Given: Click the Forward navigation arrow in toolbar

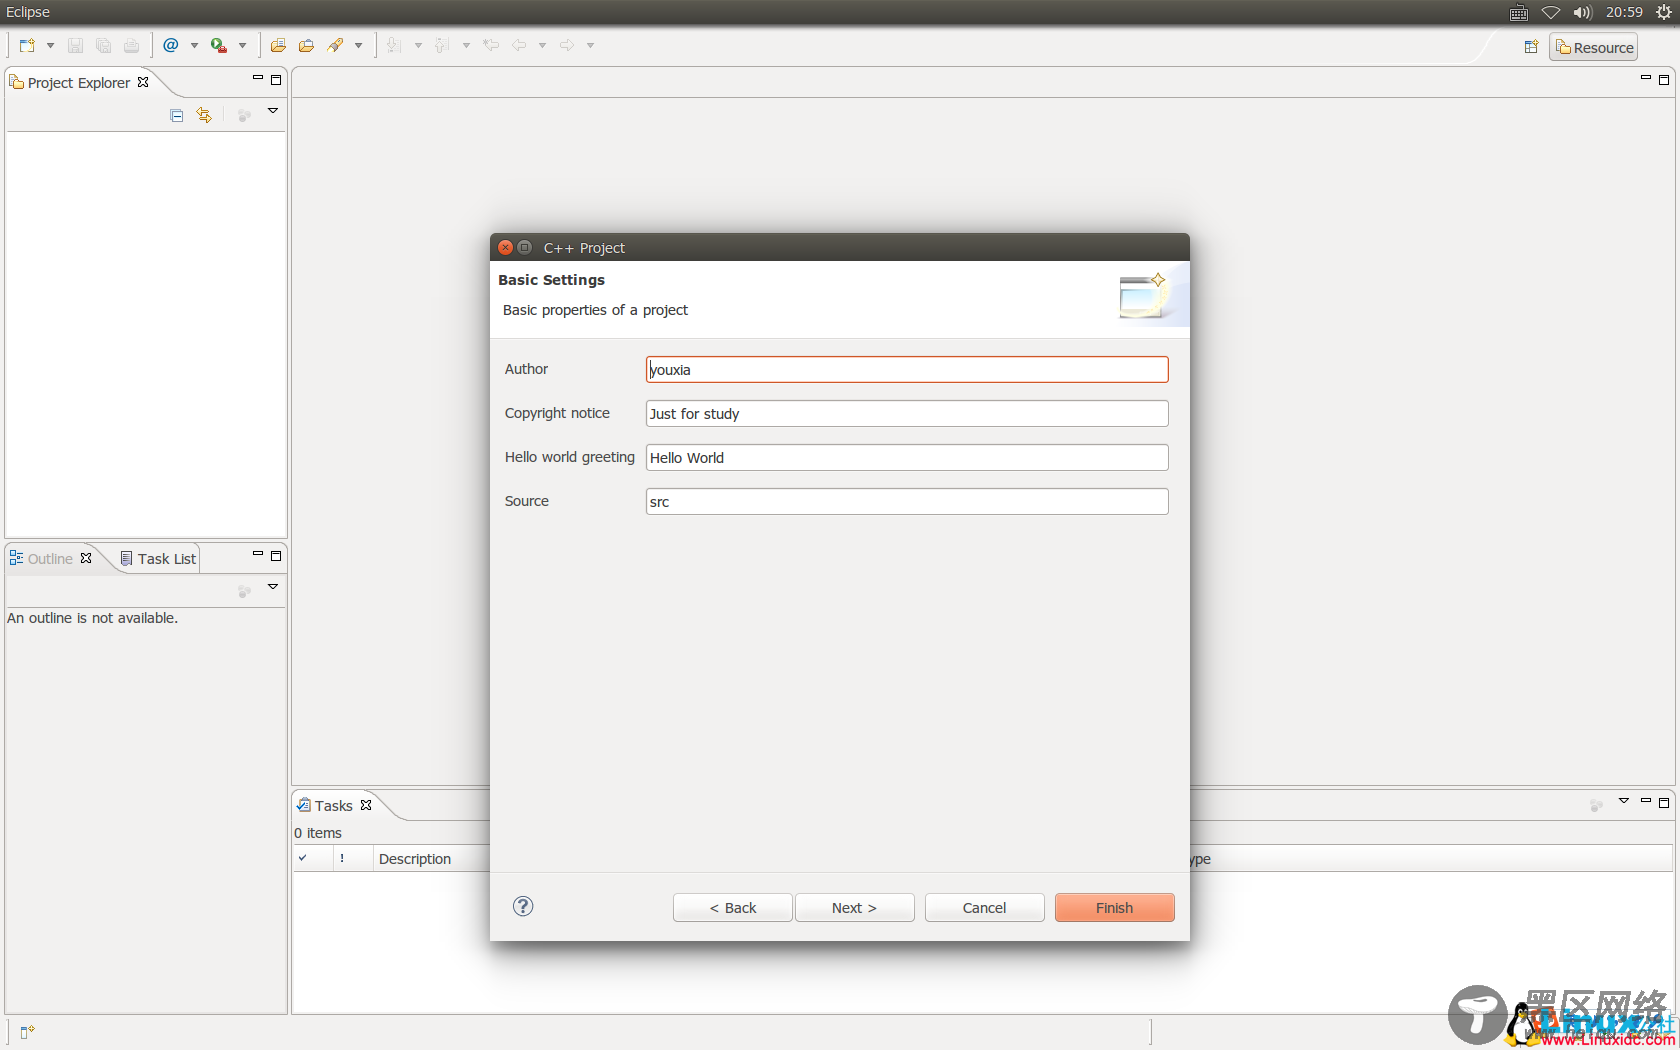Looking at the screenshot, I should click(567, 46).
